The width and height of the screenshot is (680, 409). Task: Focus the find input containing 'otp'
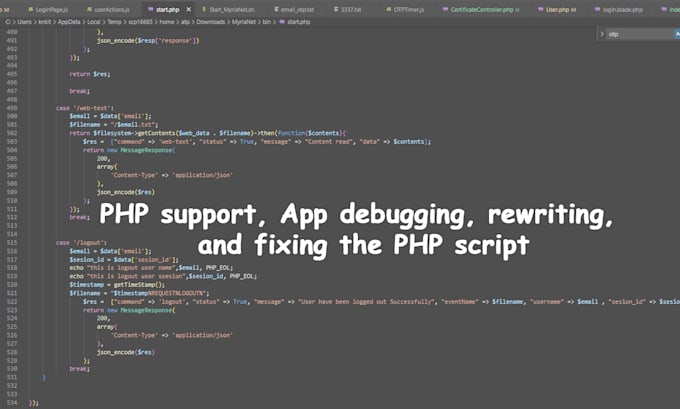[x=640, y=34]
